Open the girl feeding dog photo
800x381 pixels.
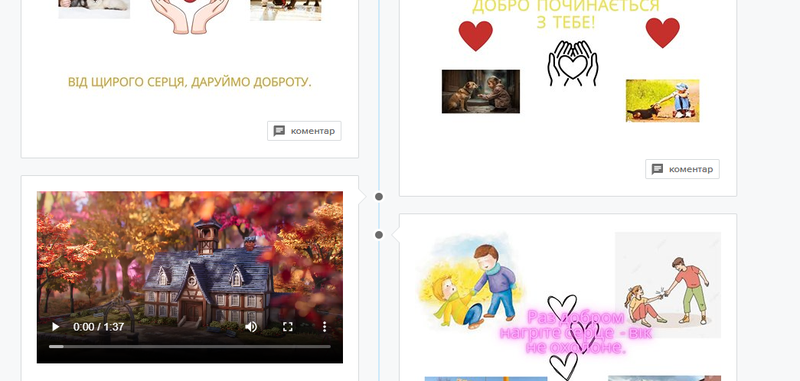[481, 91]
